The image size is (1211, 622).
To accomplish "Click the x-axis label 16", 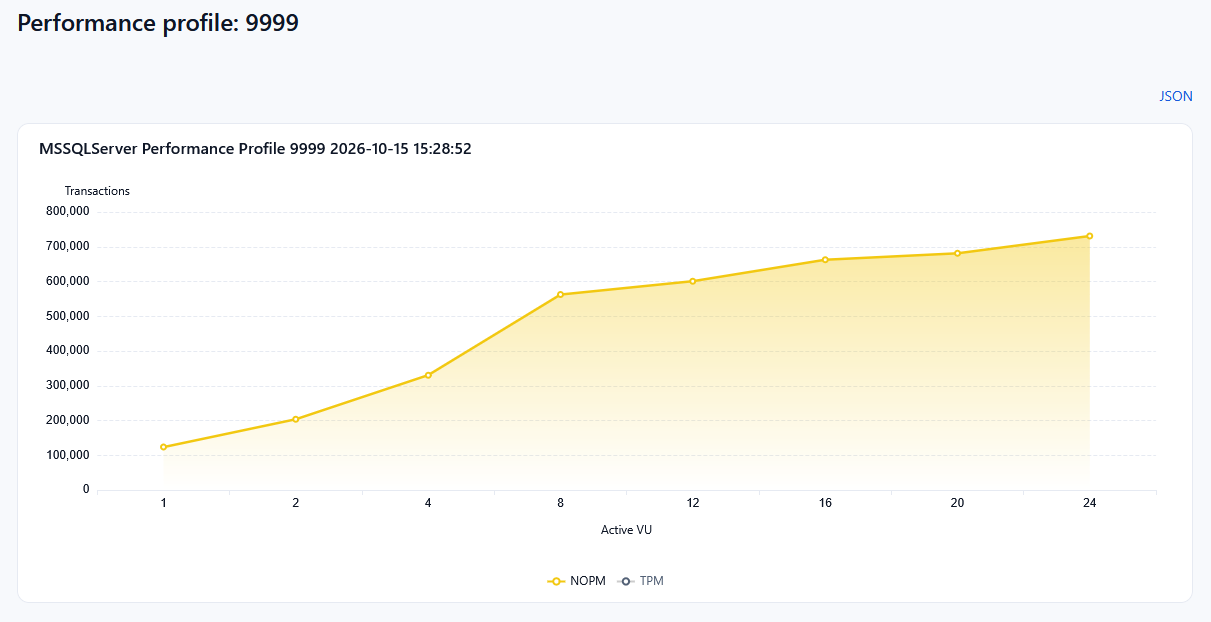I will click(825, 503).
